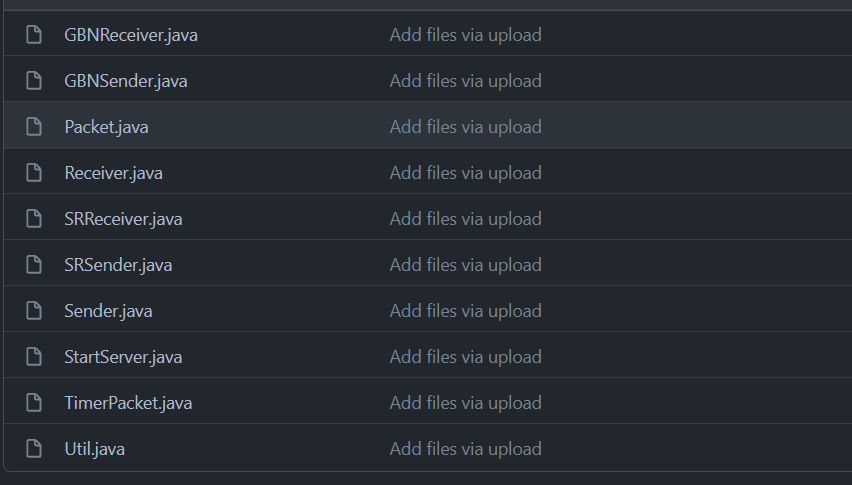The image size is (852, 485).
Task: Click the file icon beside SRSender.java
Action: tap(34, 265)
